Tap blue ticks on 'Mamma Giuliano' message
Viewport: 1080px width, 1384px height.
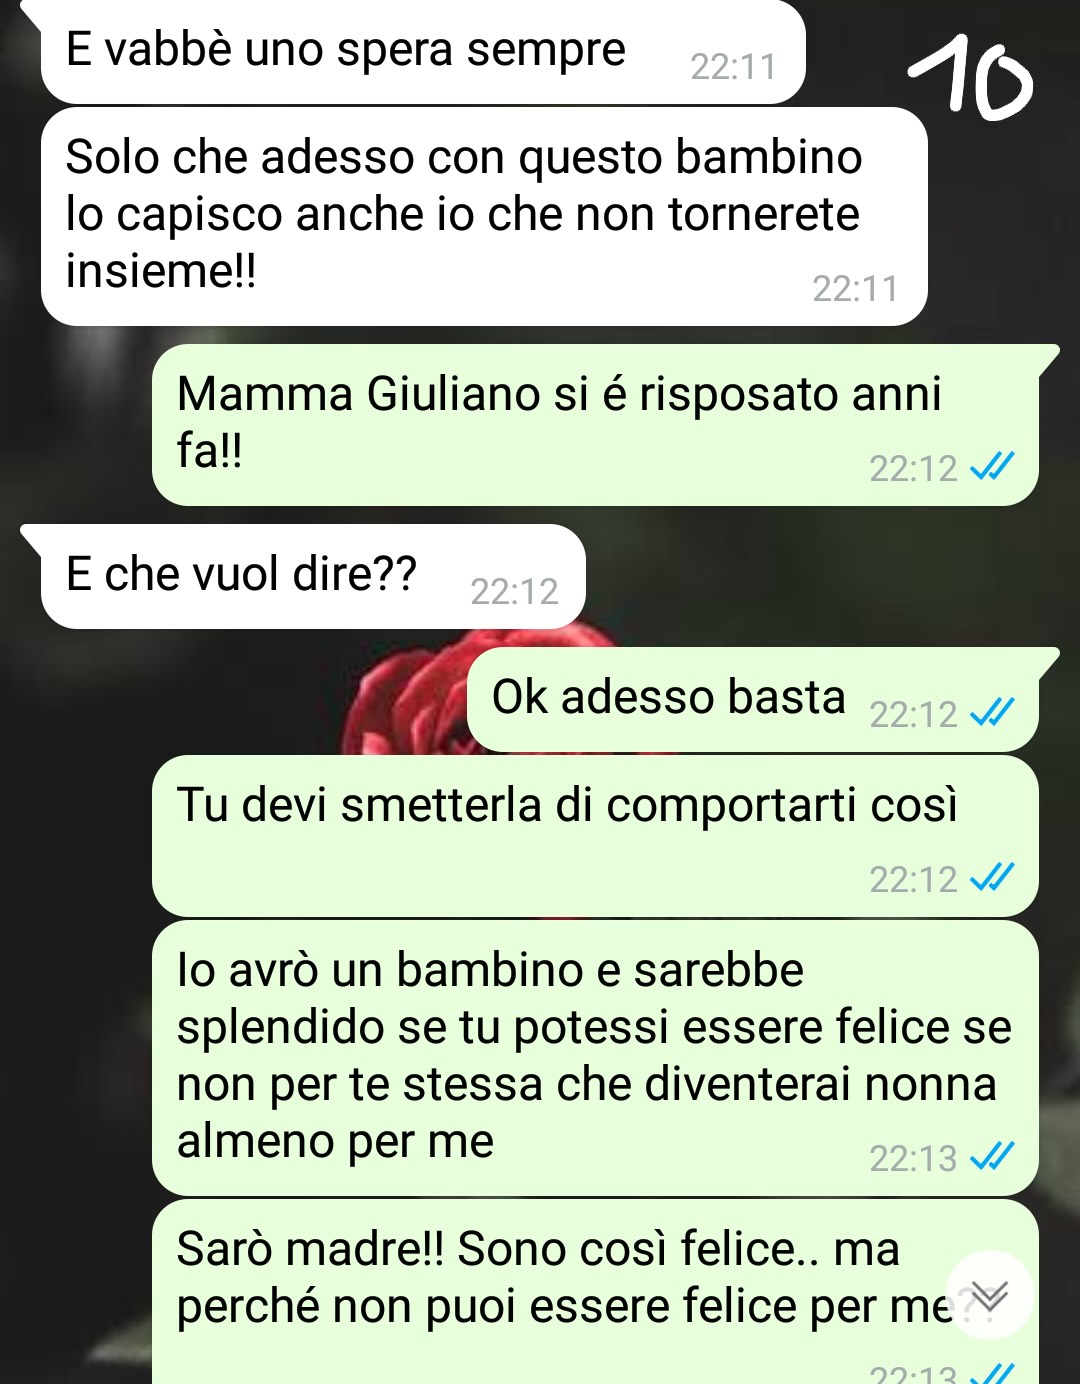tap(993, 466)
